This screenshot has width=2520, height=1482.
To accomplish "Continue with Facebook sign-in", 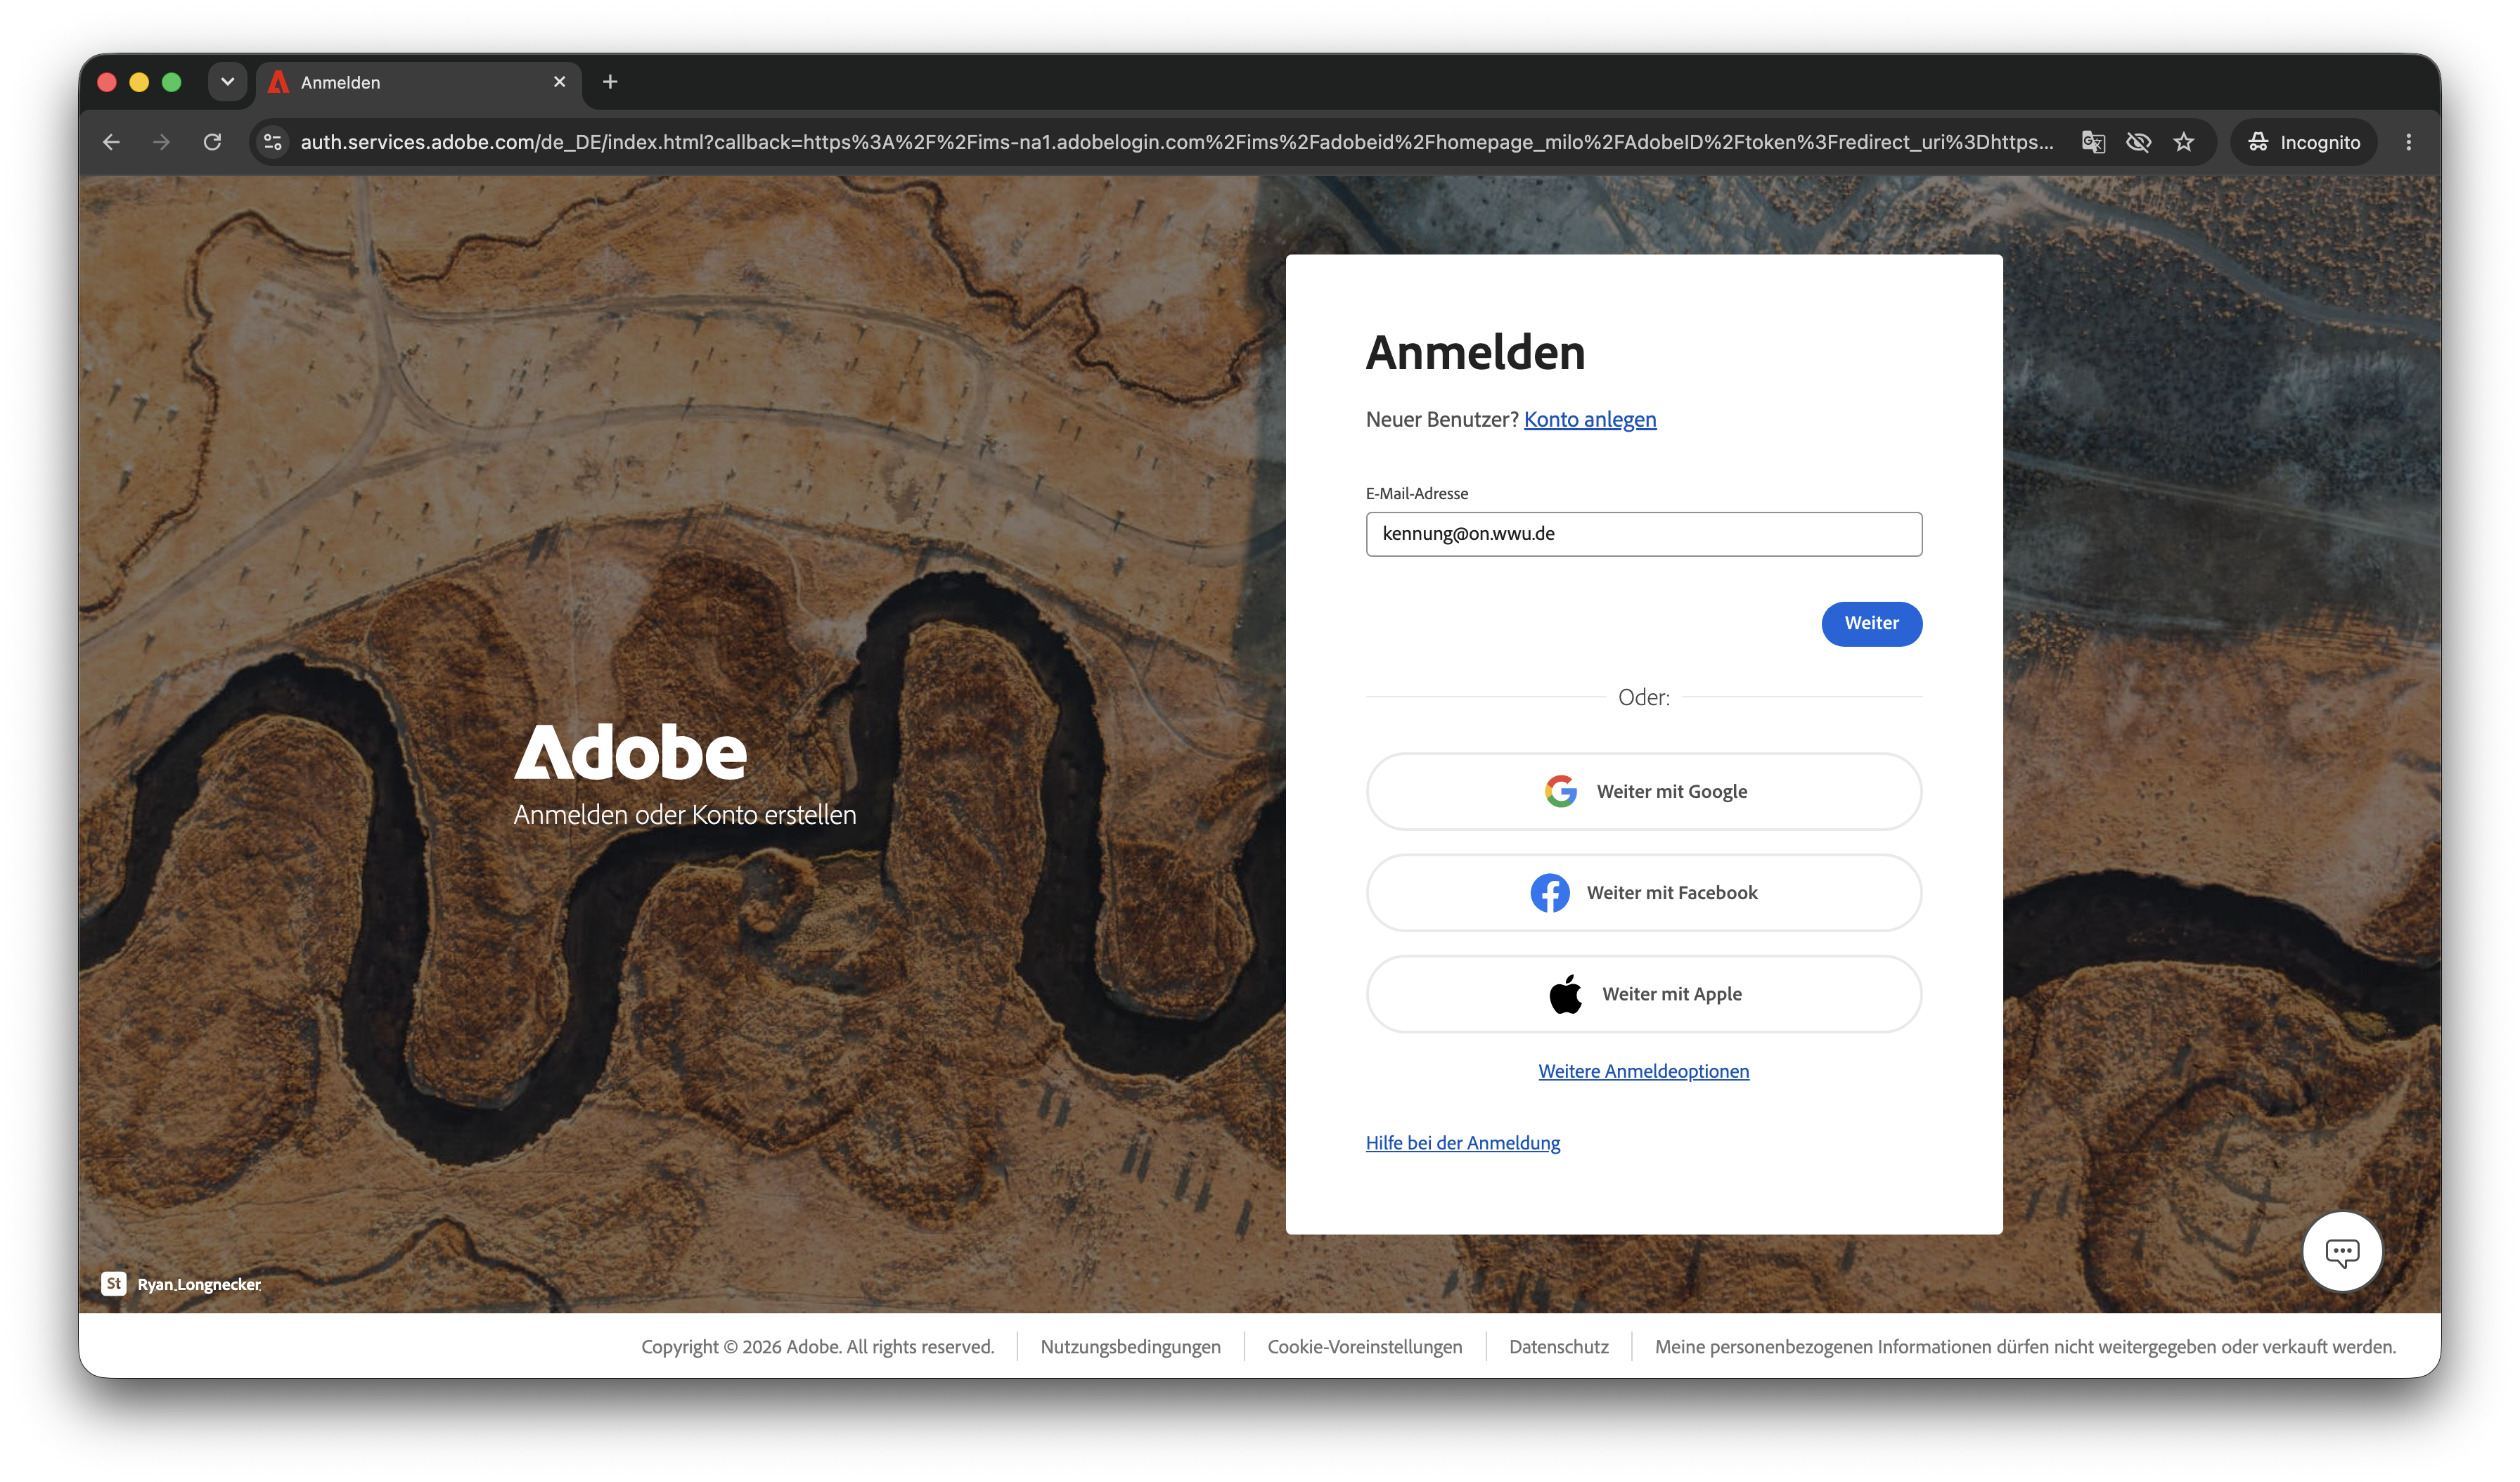I will pyautogui.click(x=1643, y=892).
